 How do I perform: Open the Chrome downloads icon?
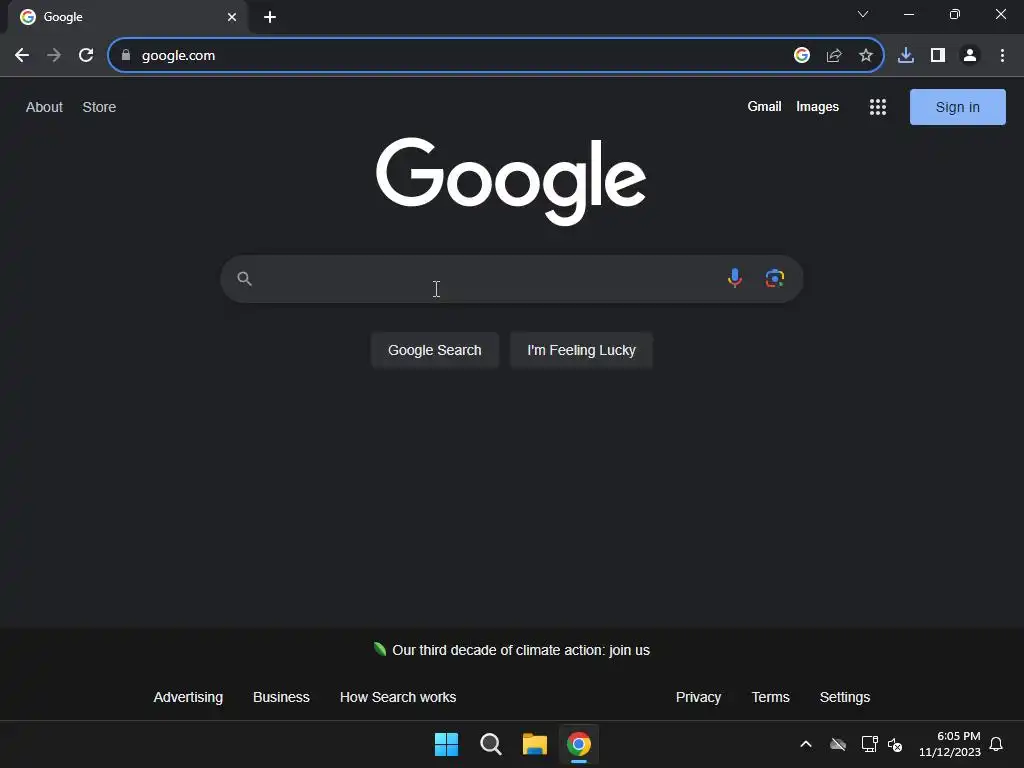coord(906,56)
